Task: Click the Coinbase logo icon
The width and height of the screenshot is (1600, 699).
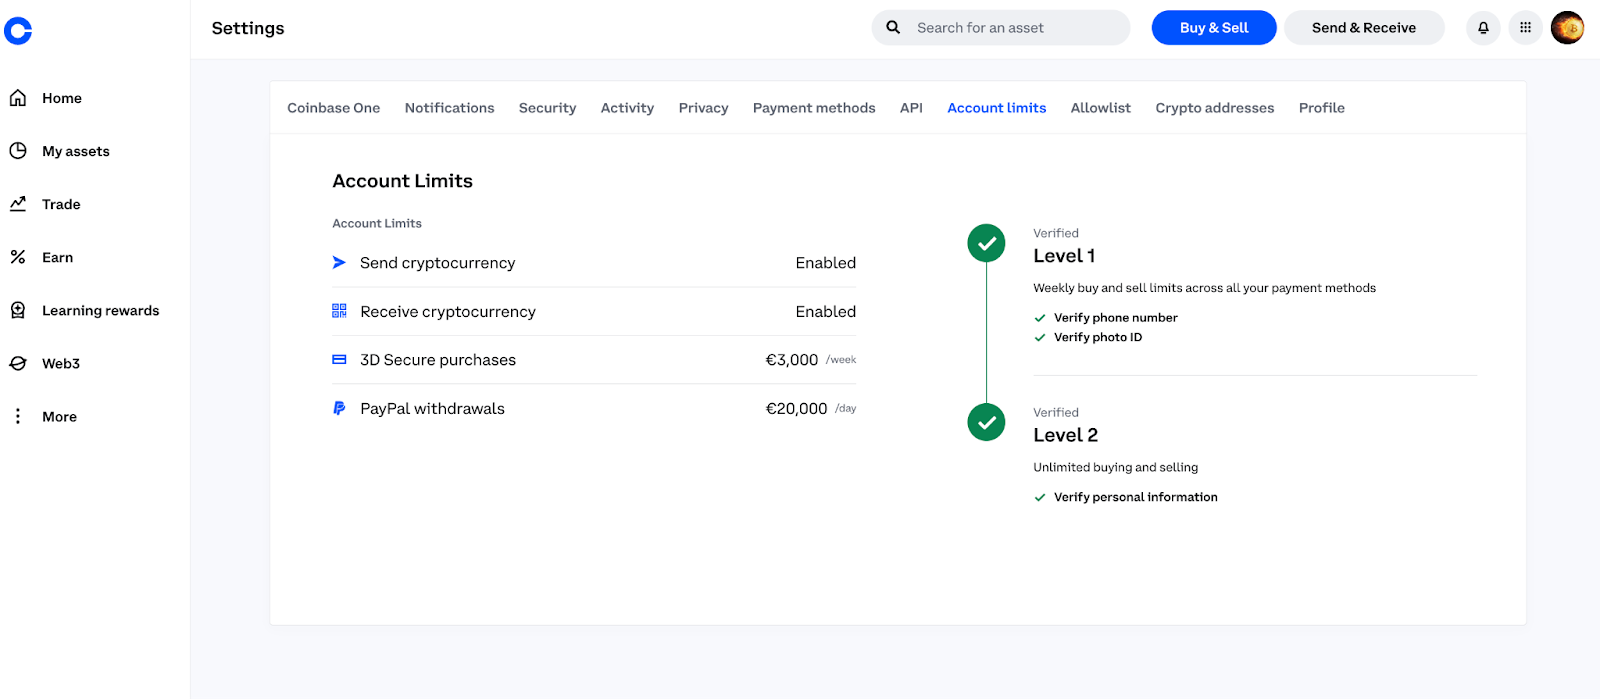Action: point(18,31)
